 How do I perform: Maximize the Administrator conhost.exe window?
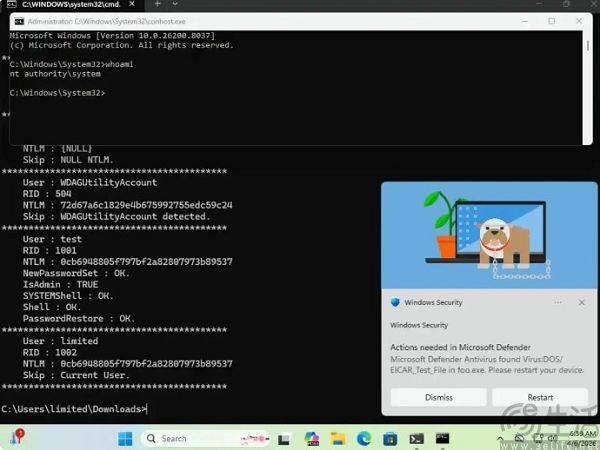552,21
